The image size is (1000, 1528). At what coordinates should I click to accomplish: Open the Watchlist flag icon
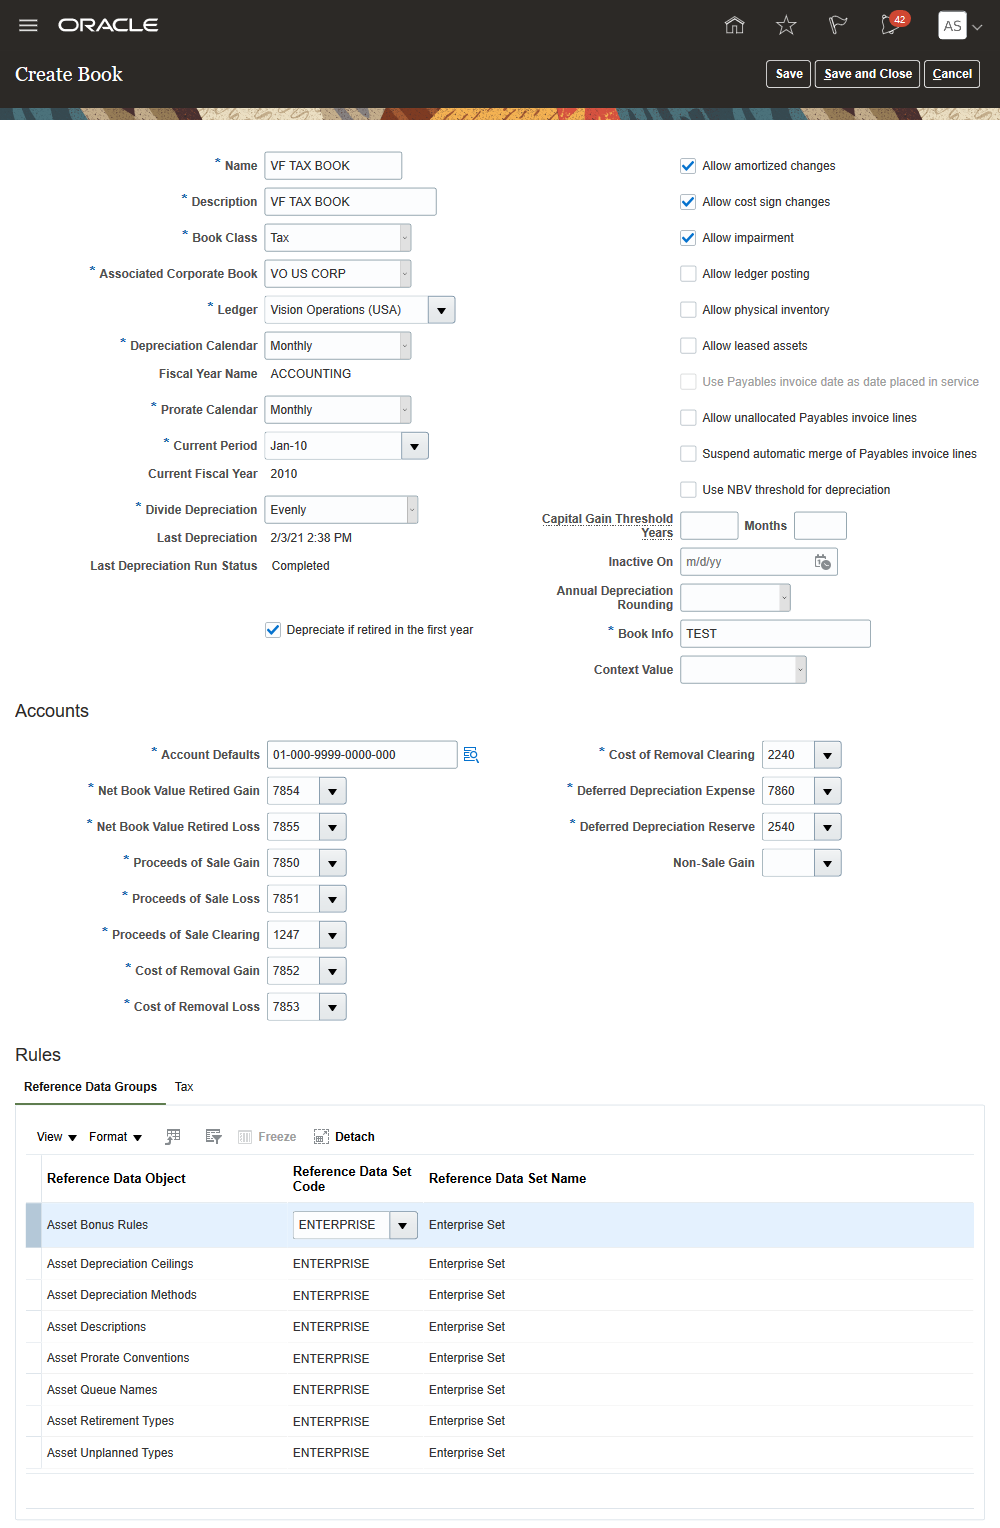tap(838, 25)
